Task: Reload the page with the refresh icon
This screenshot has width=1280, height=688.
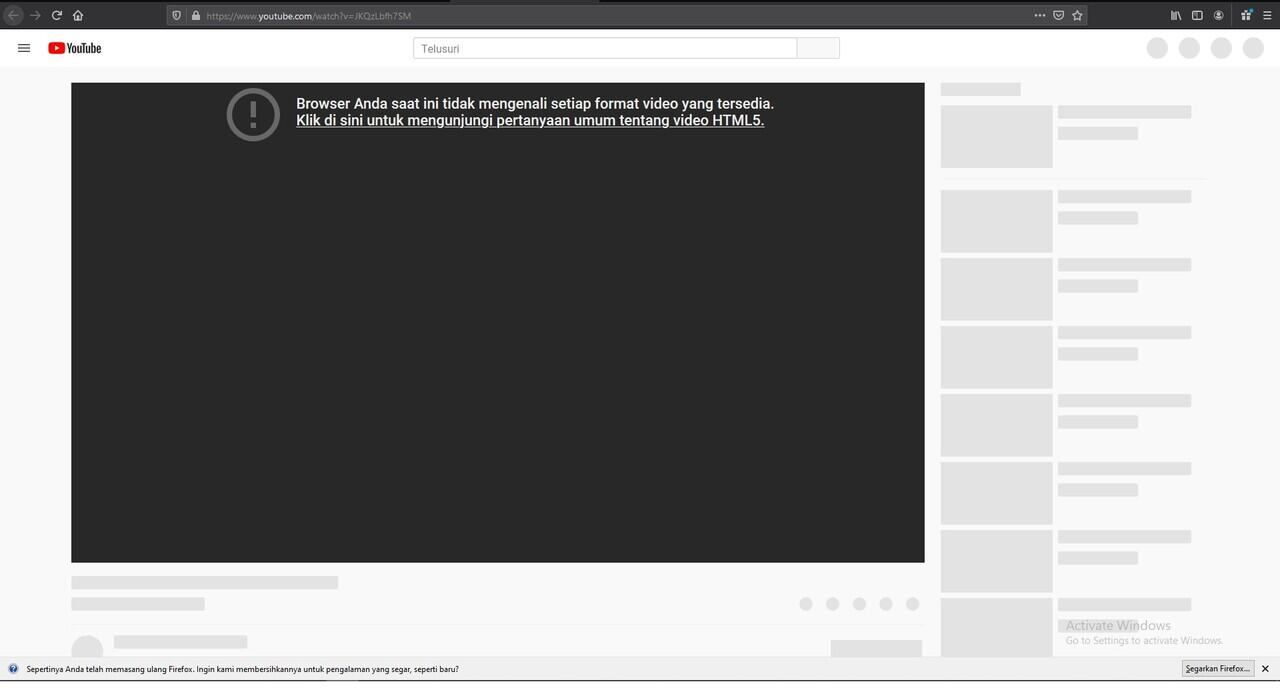Action: pos(57,15)
